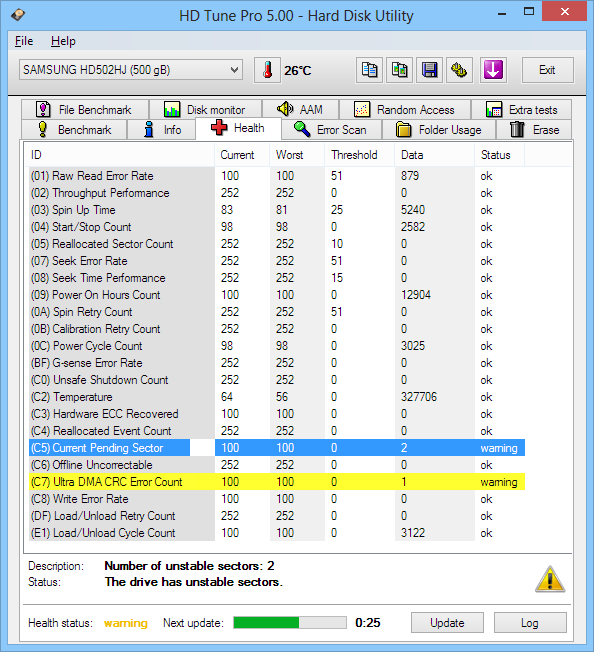Click the yellow warning triangle icon
This screenshot has width=594, height=652.
(x=550, y=579)
